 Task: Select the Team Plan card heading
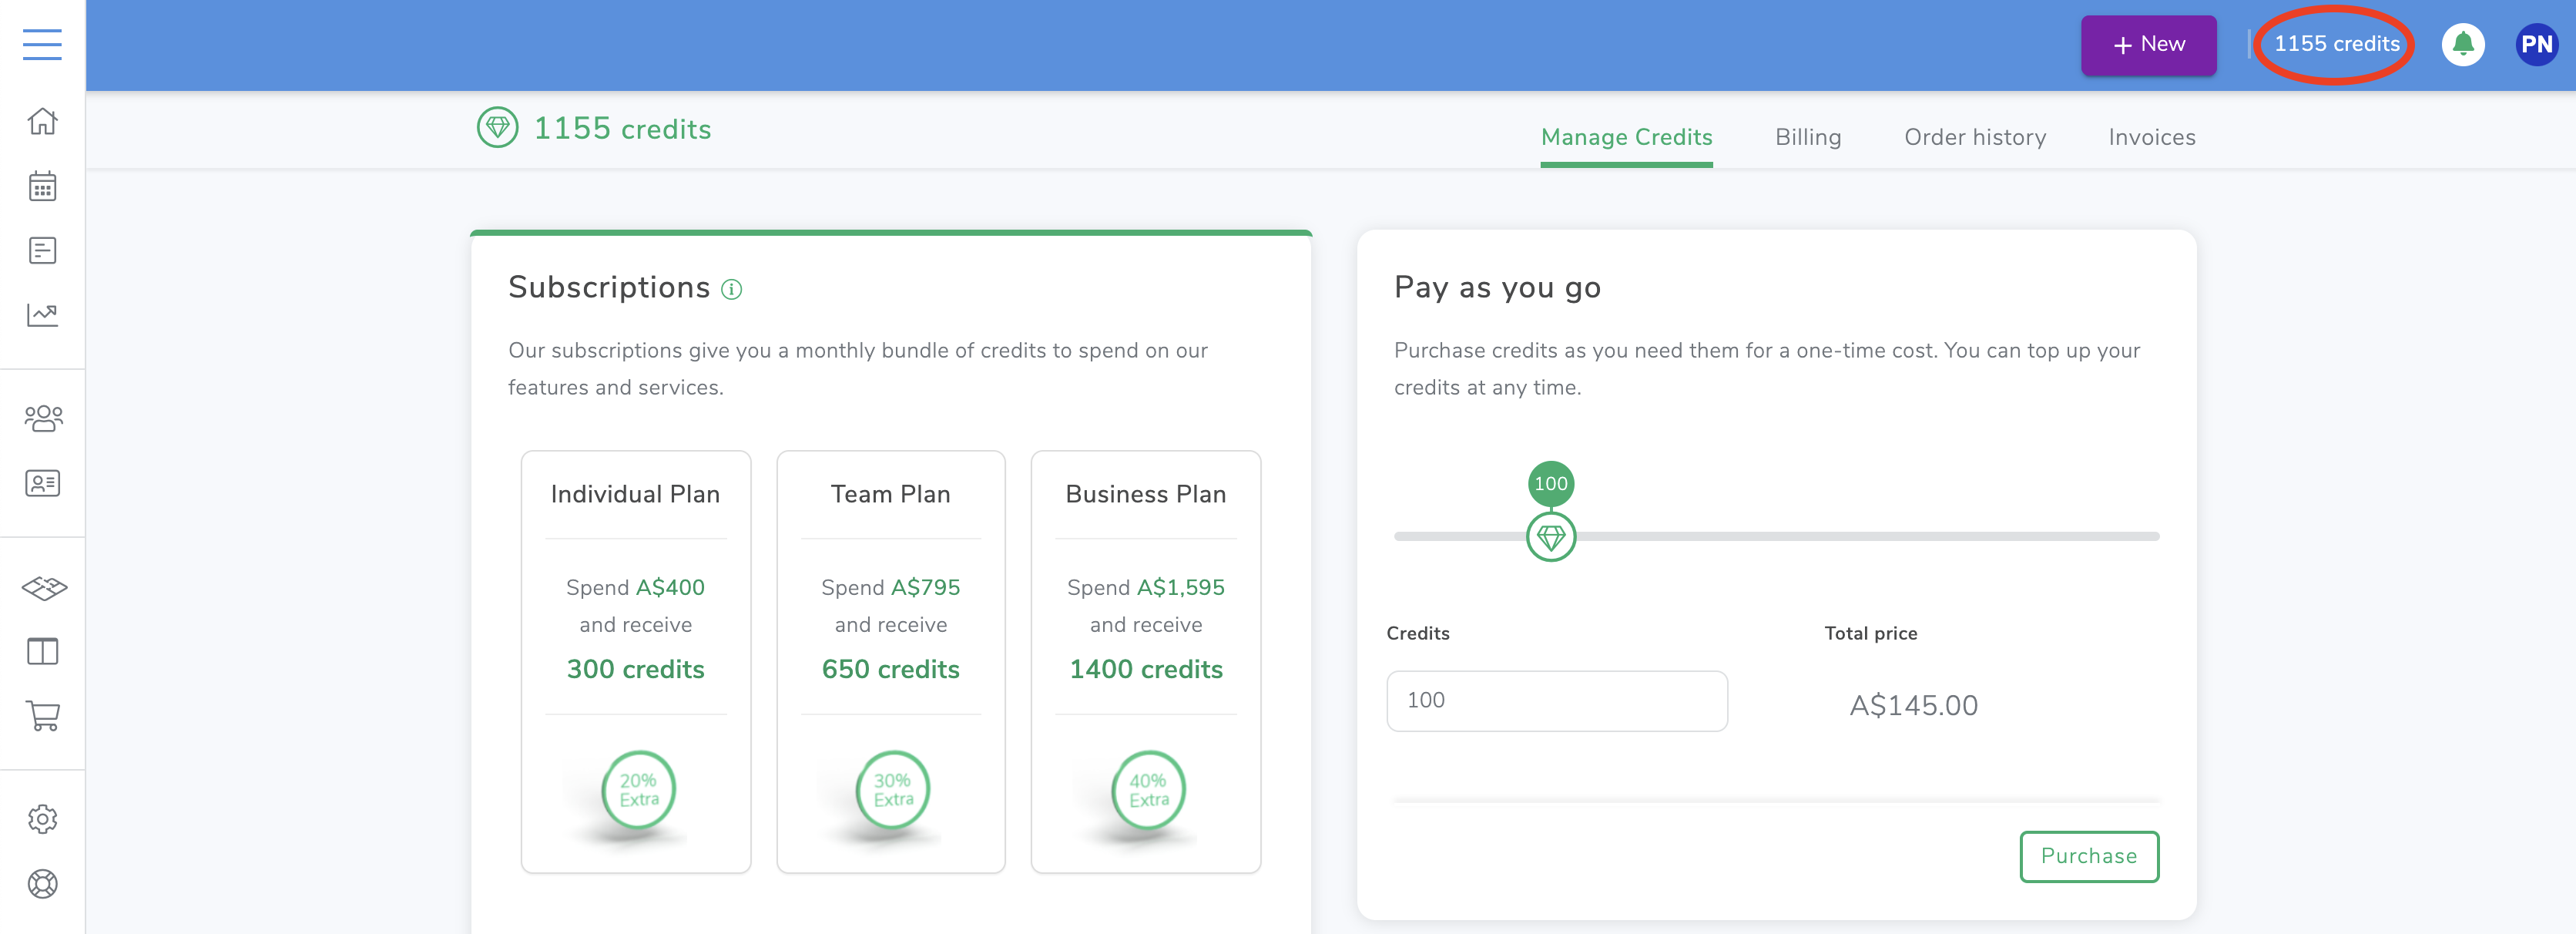[890, 494]
